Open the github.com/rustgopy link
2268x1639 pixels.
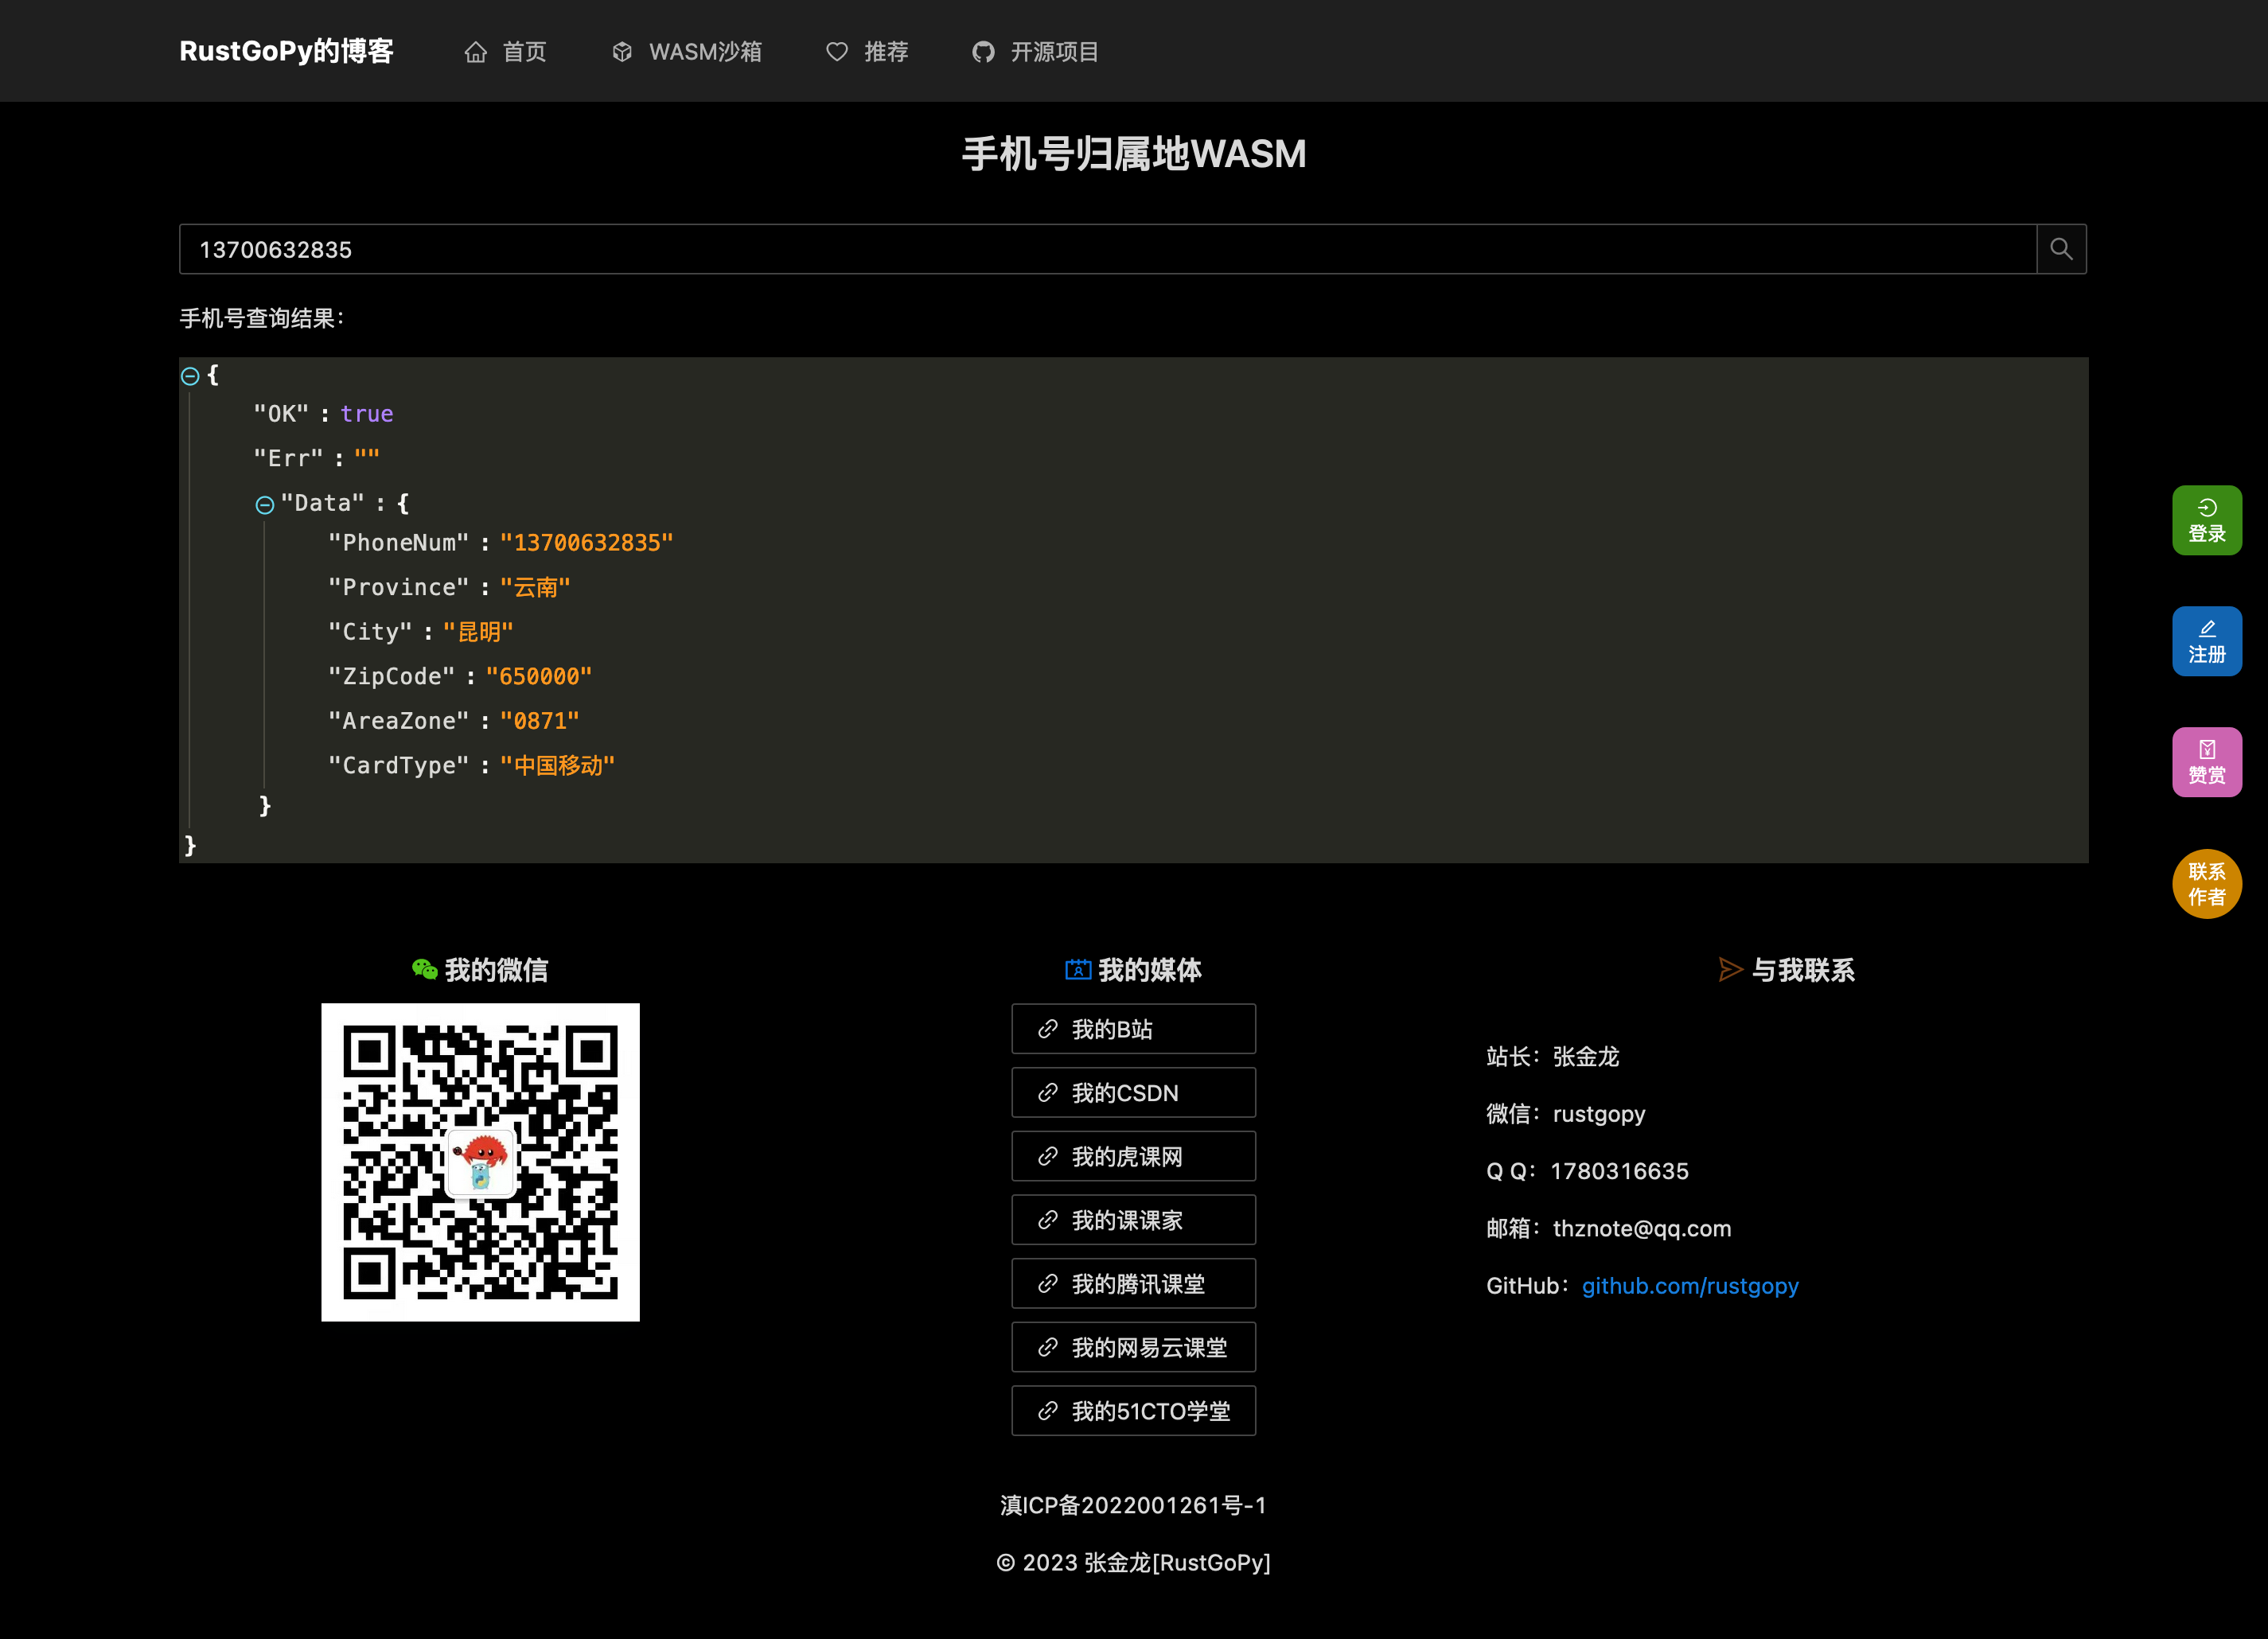tap(1689, 1286)
